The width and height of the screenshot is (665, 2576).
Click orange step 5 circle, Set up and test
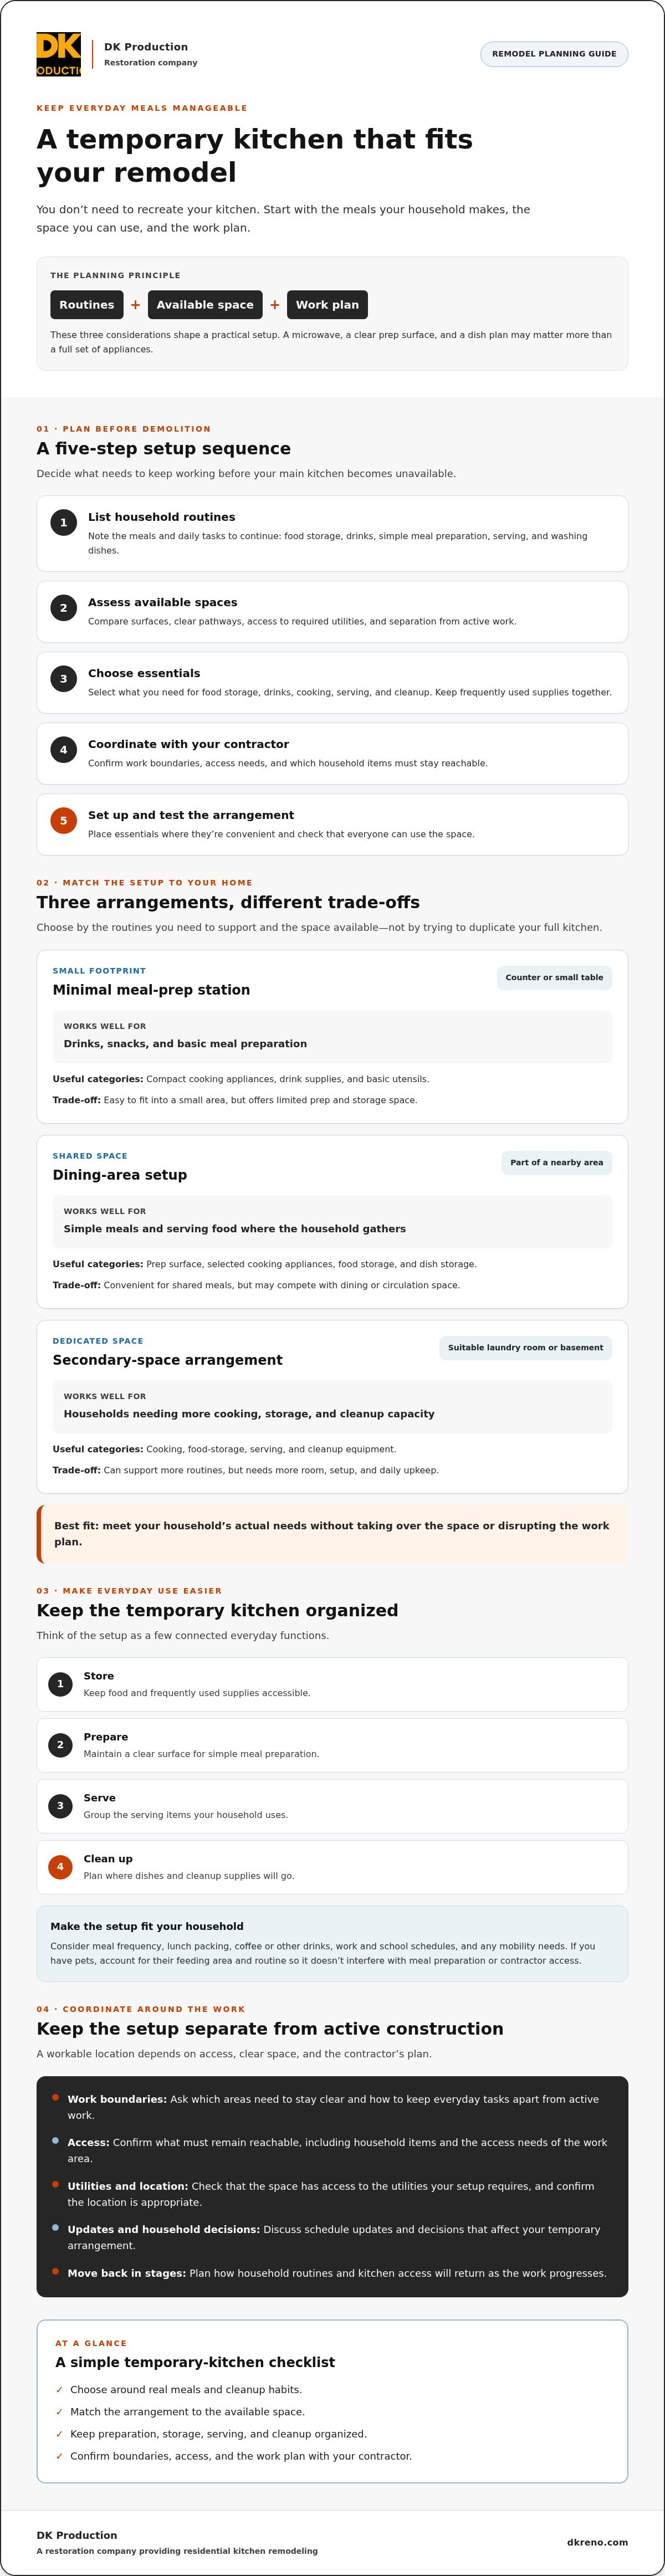click(x=64, y=821)
